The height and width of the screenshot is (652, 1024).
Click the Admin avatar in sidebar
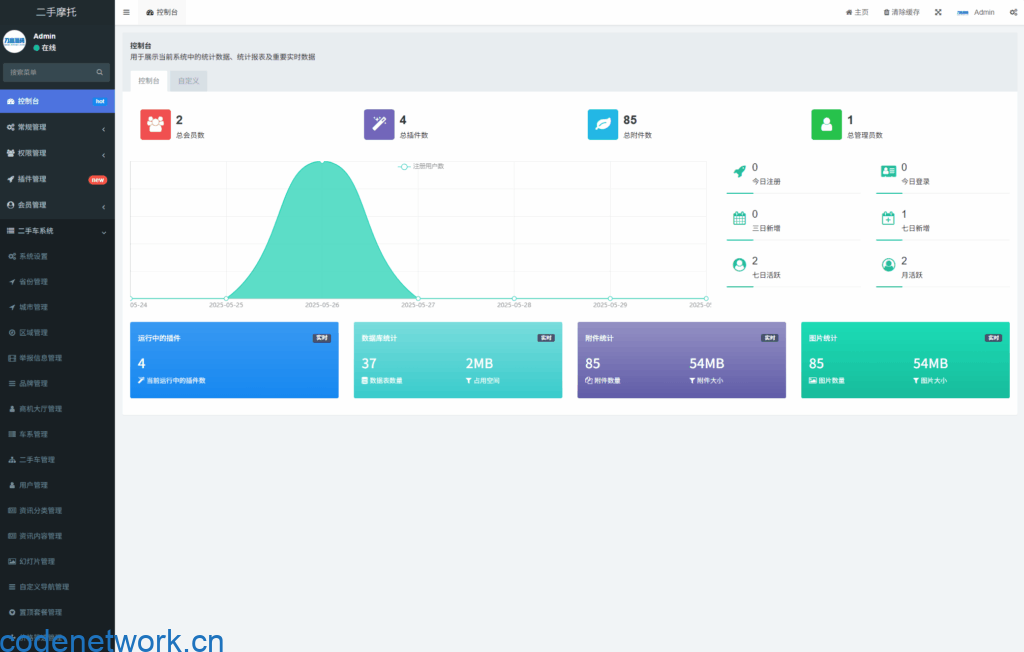click(x=14, y=41)
